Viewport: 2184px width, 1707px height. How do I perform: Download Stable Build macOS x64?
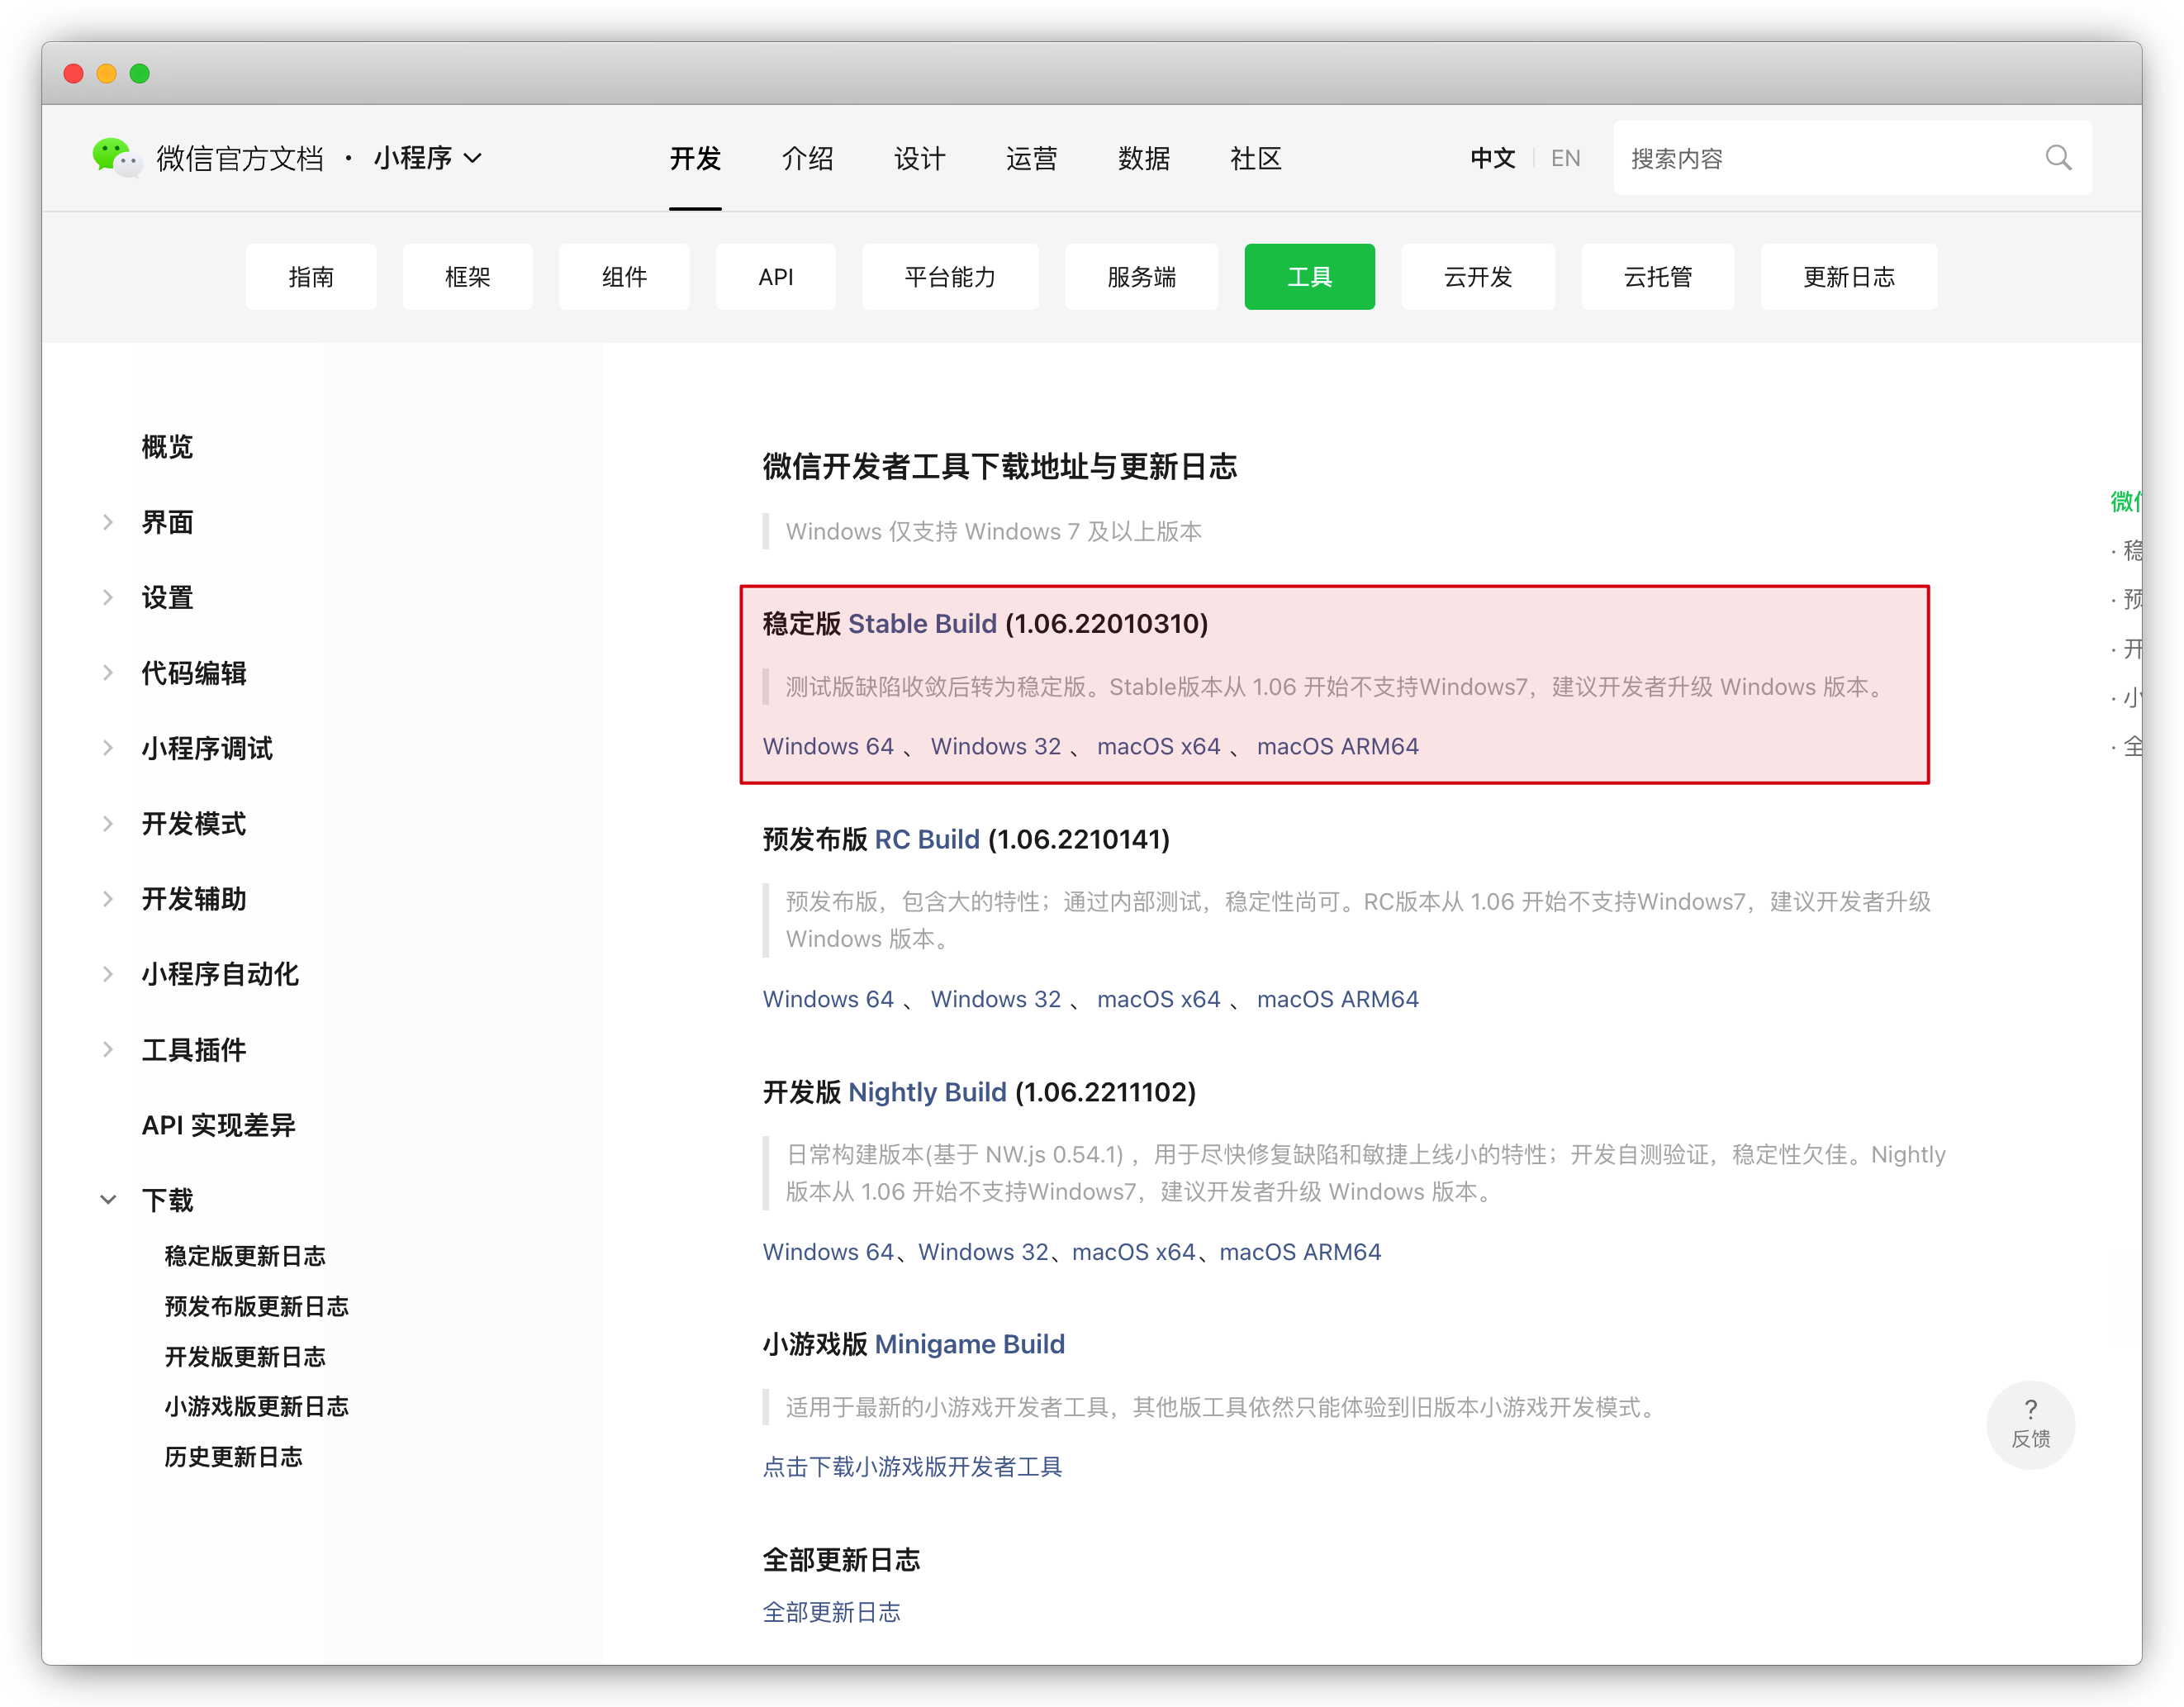1158,746
